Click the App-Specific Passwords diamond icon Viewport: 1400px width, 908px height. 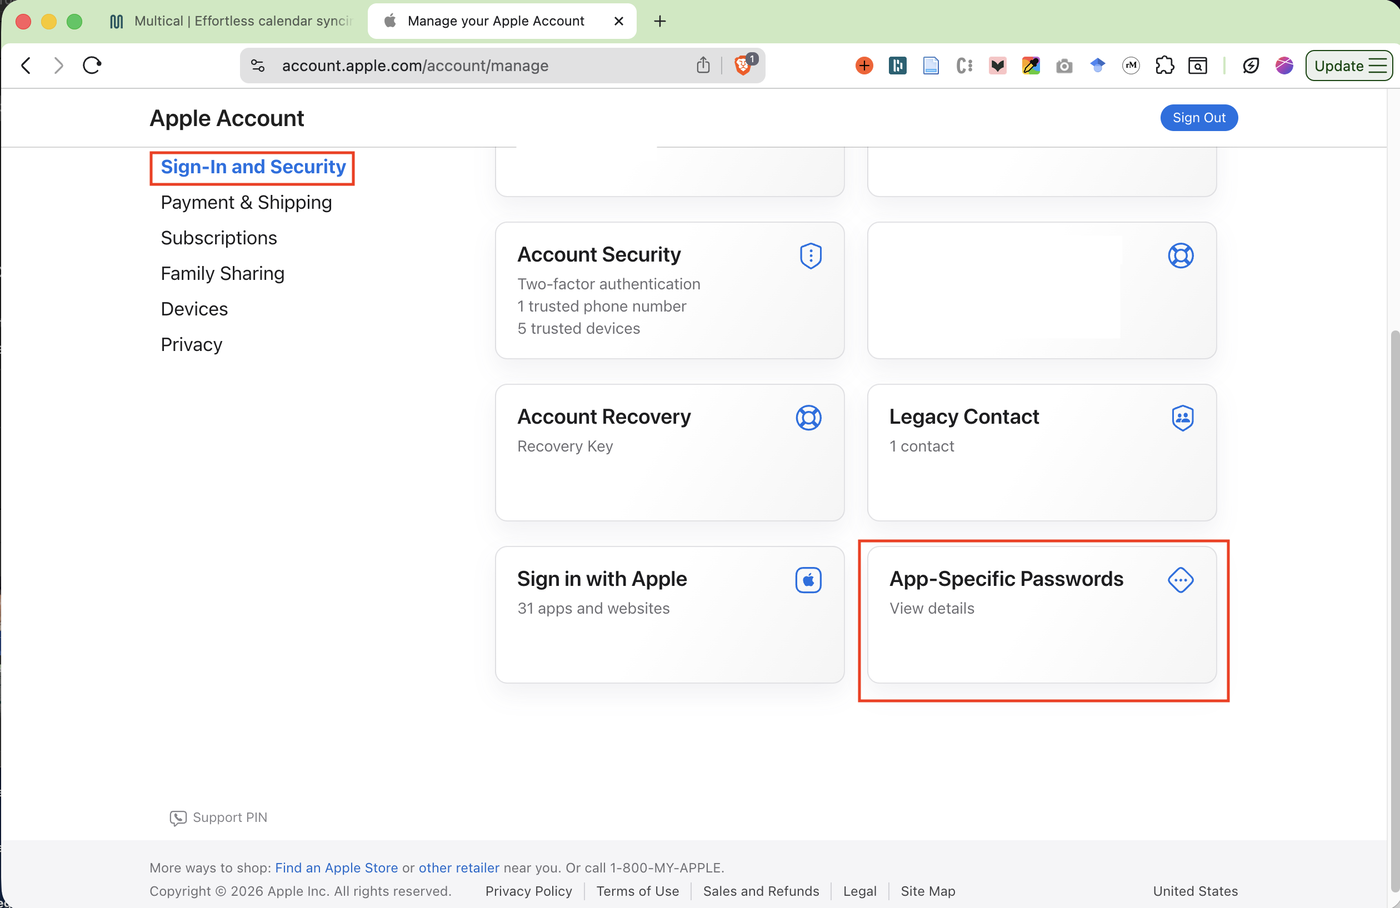1181,580
